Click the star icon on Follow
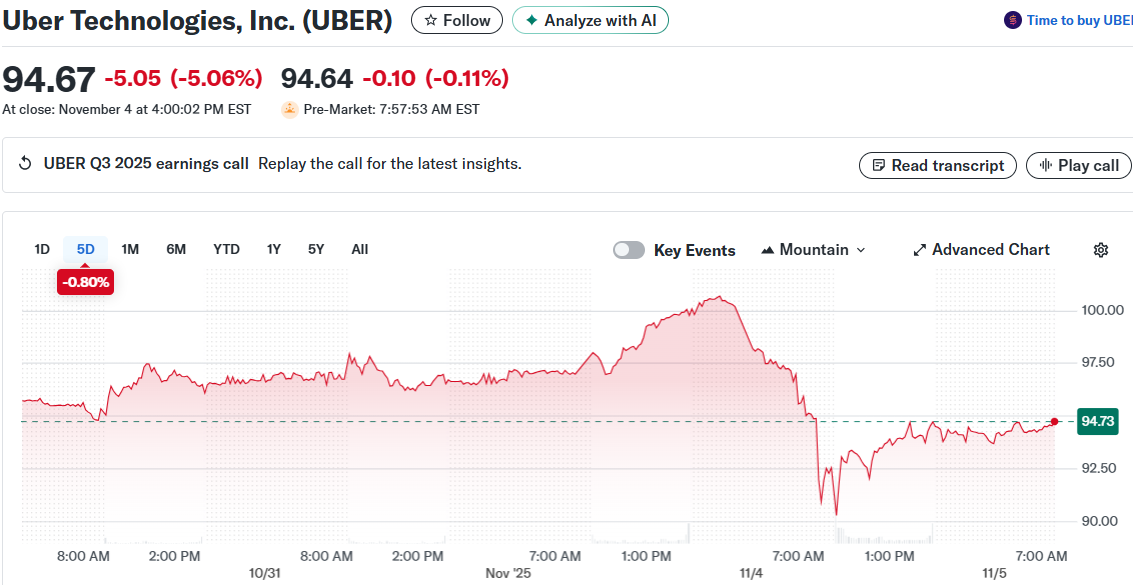Viewport: 1133px width, 585px height. click(x=430, y=20)
